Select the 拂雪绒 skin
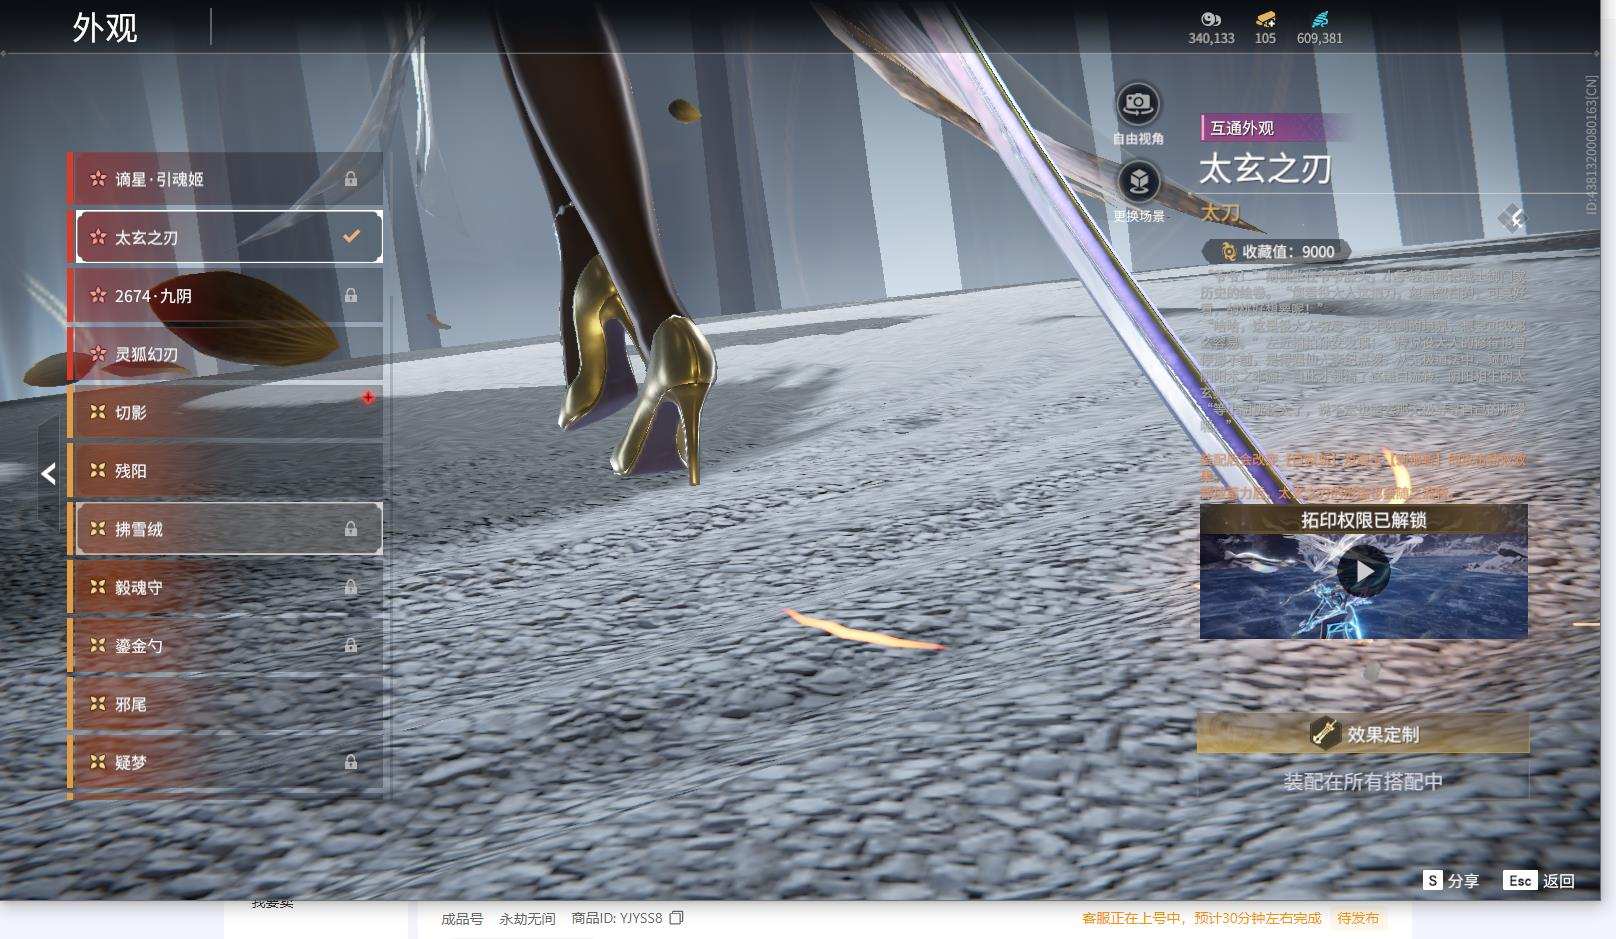 [226, 528]
